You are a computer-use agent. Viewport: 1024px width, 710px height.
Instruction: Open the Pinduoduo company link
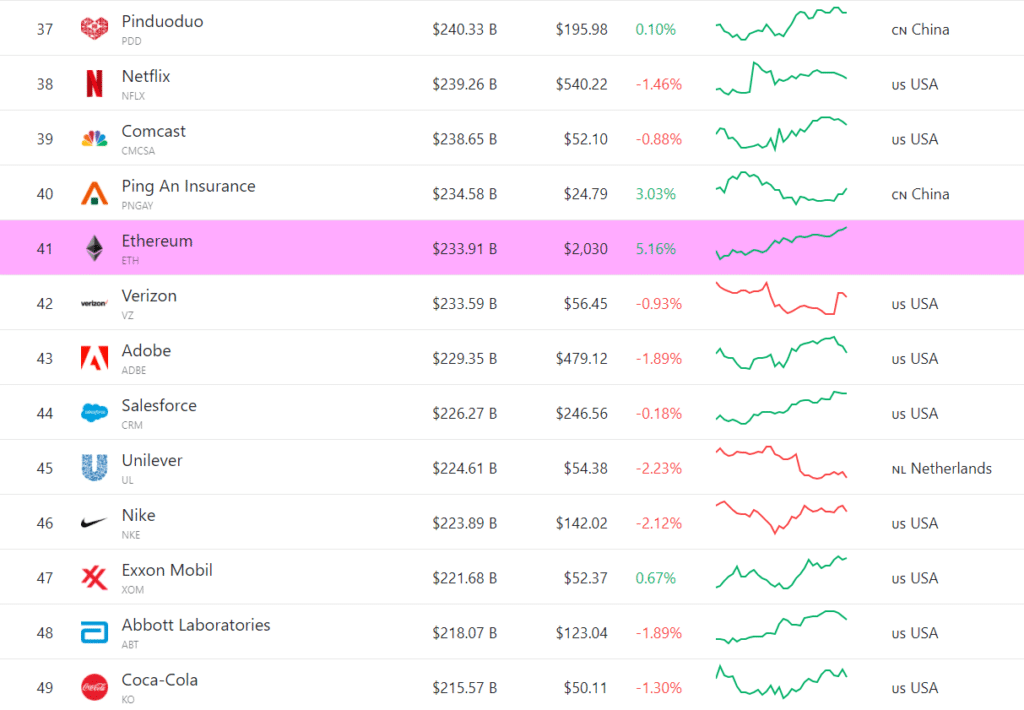tap(162, 22)
